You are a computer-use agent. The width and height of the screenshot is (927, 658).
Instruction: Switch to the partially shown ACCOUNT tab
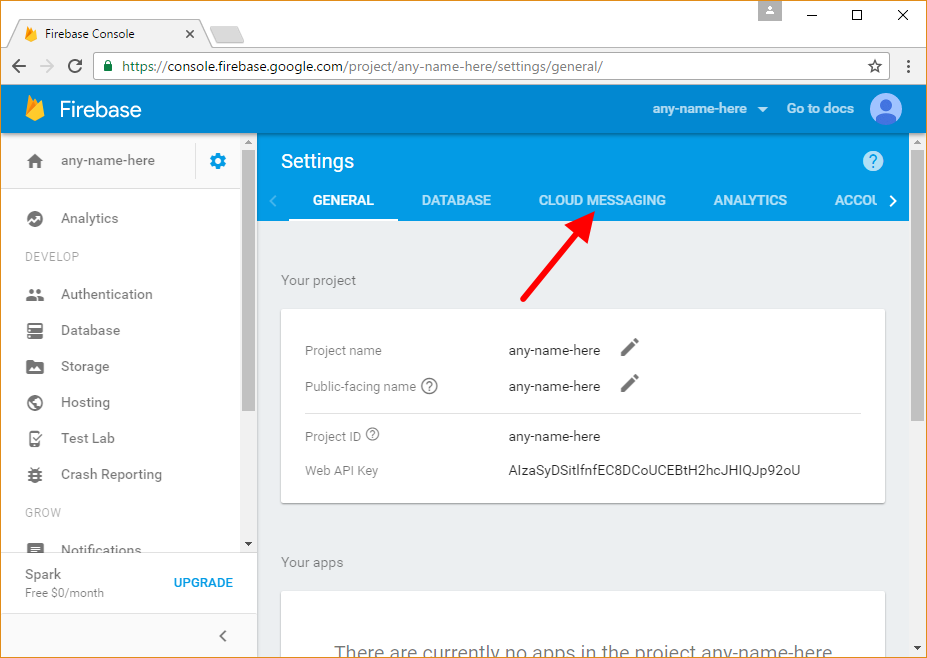855,200
